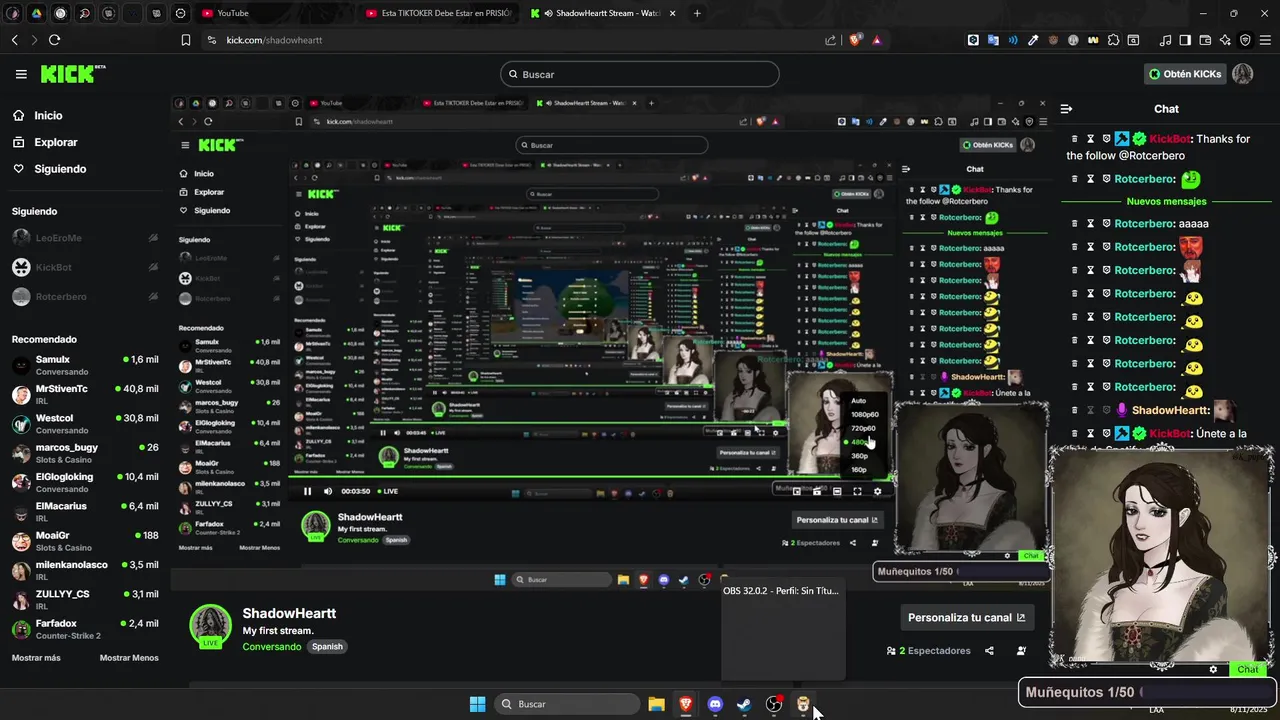1280x720 pixels.
Task: Click the share icon beside Espectadores
Action: pyautogui.click(x=989, y=651)
